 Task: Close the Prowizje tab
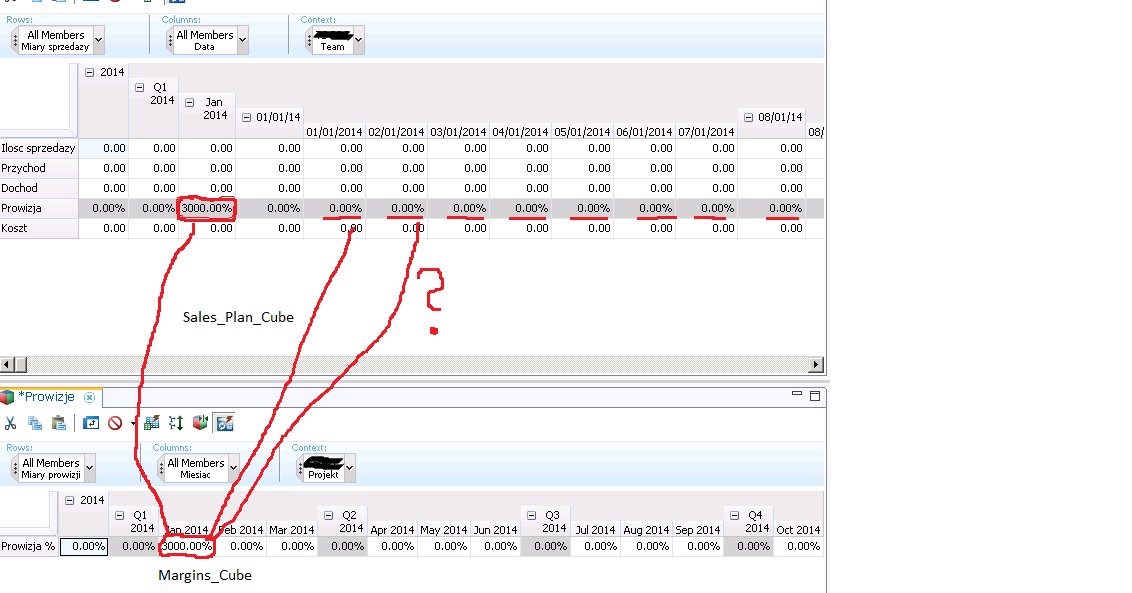tap(89, 397)
